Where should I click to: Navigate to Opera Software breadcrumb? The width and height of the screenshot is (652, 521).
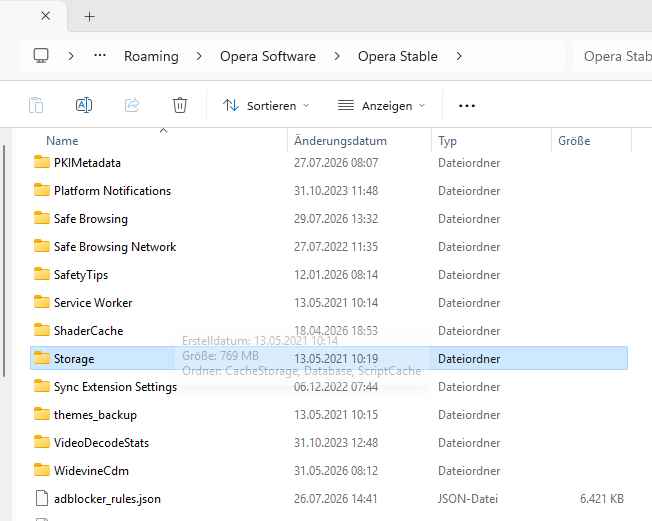tap(268, 56)
